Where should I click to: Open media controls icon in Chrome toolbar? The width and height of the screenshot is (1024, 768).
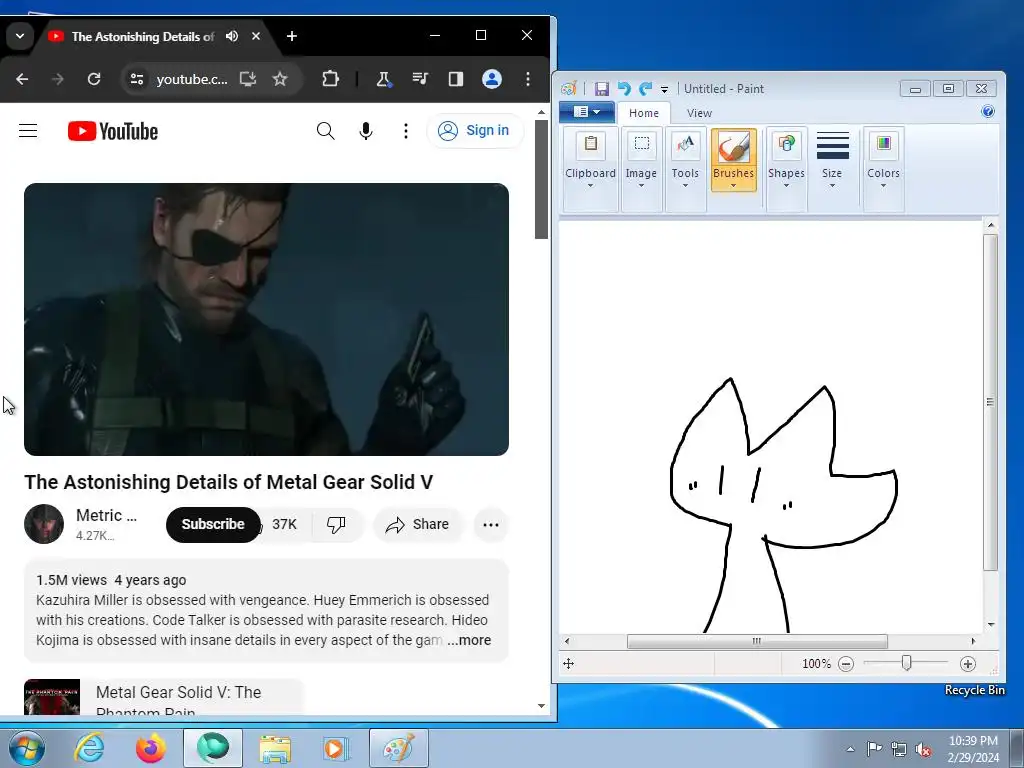(420, 79)
